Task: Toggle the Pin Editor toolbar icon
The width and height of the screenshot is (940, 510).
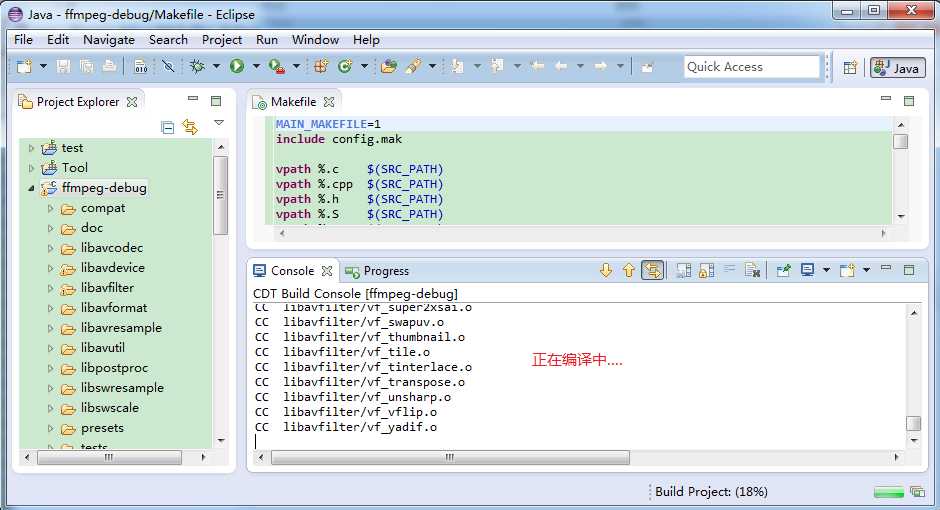Action: [647, 67]
